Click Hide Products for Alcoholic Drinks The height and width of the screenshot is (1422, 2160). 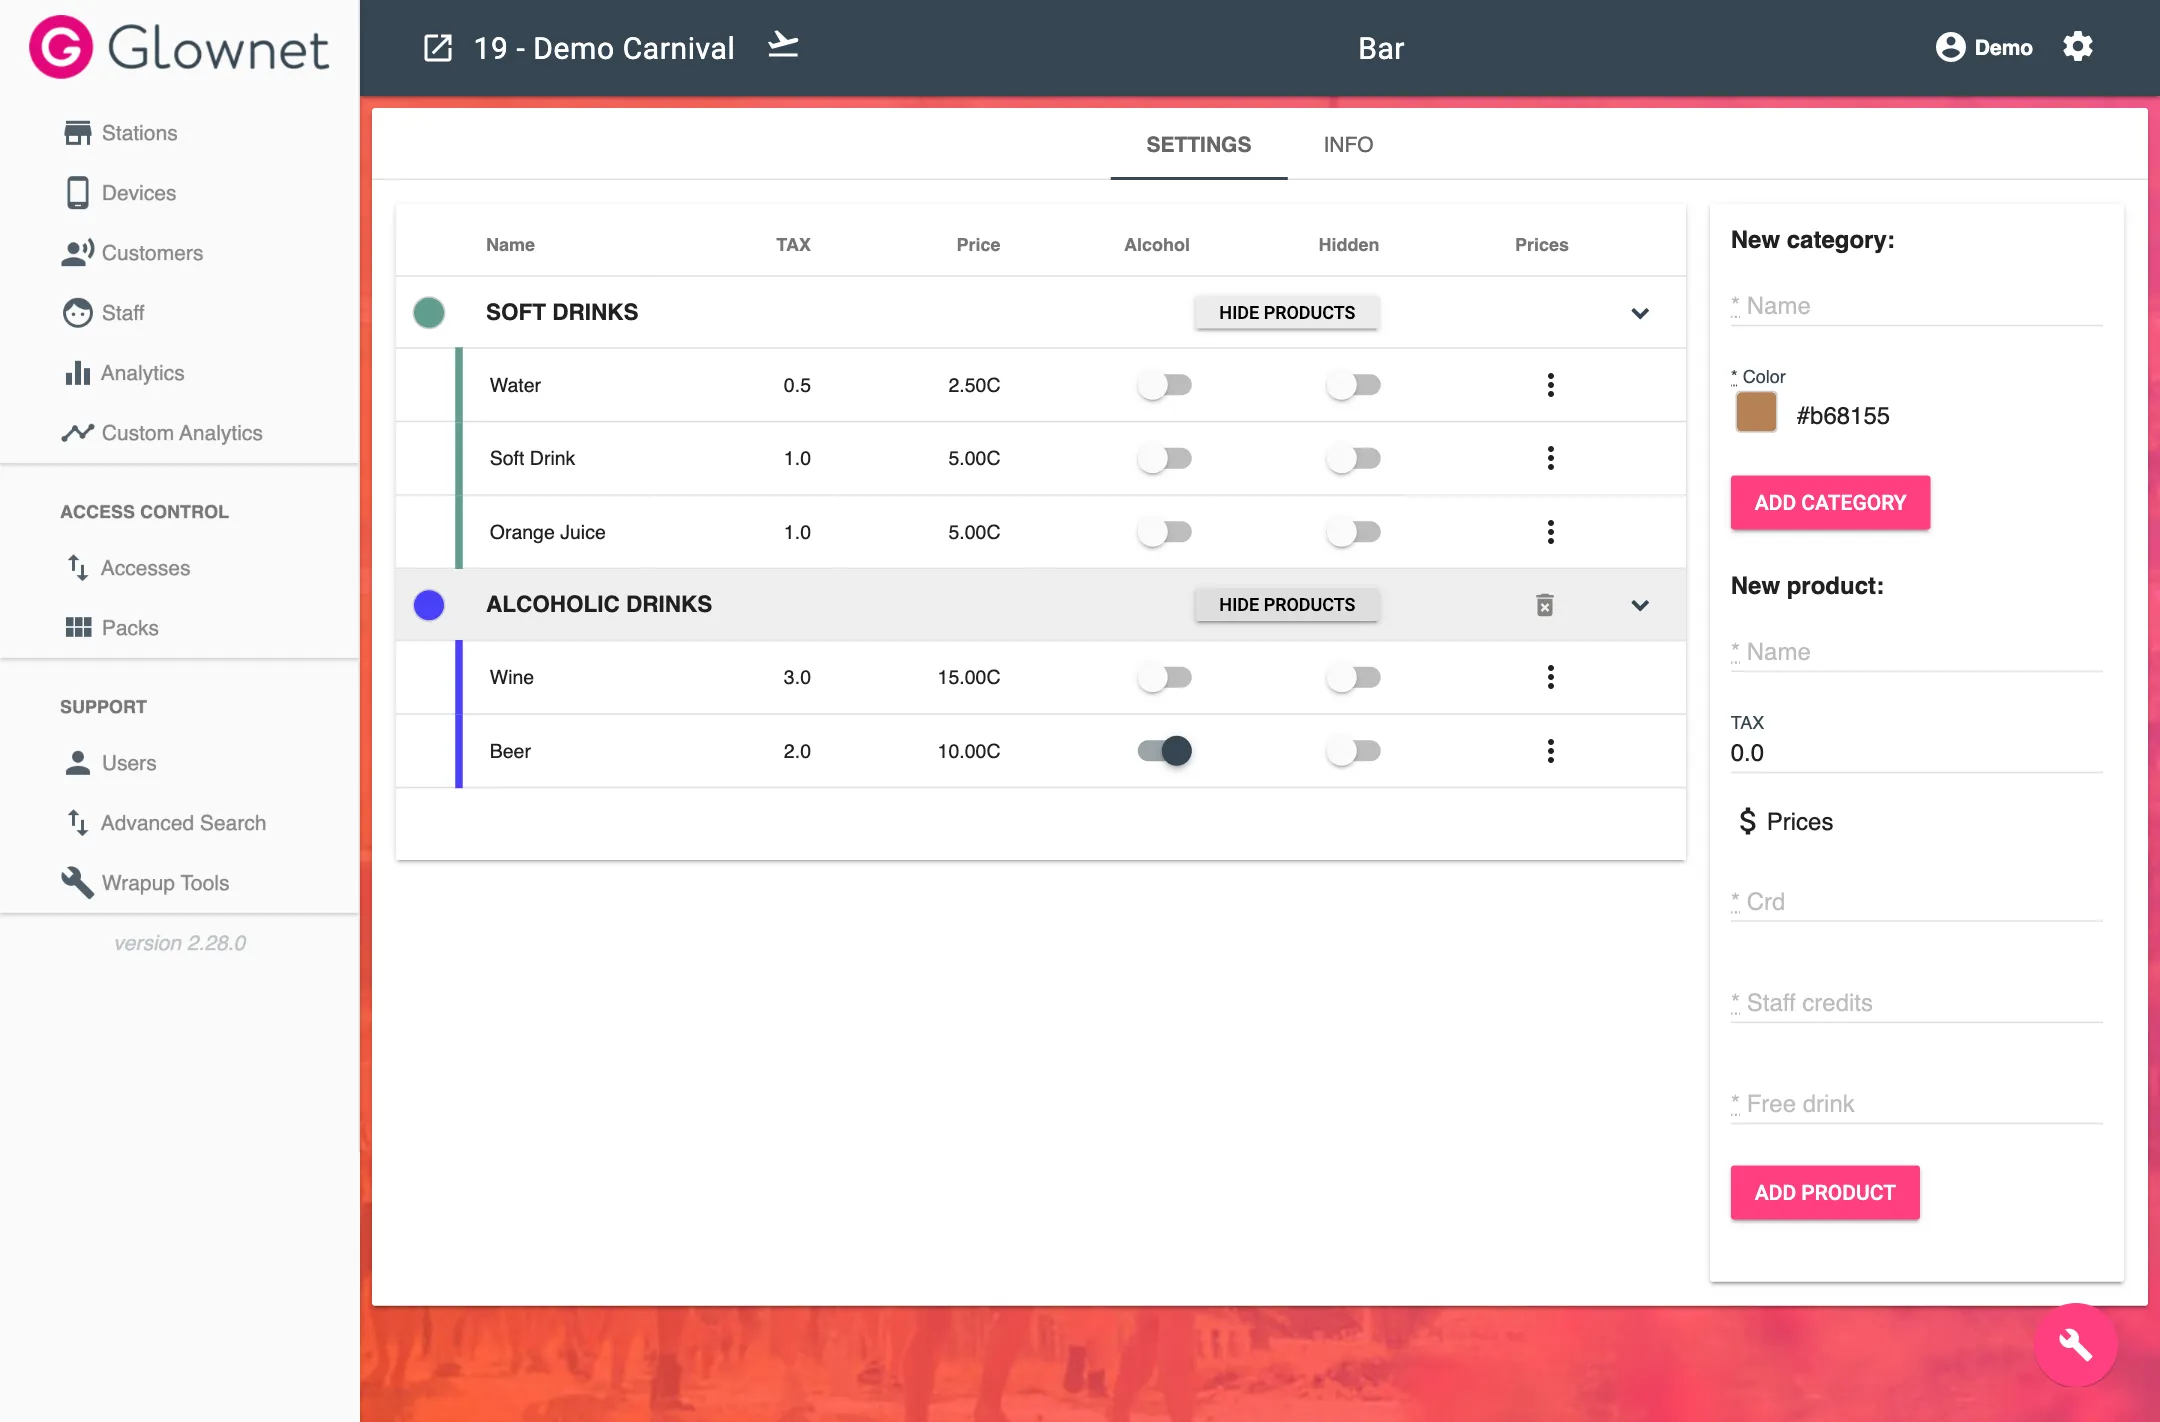click(1287, 605)
